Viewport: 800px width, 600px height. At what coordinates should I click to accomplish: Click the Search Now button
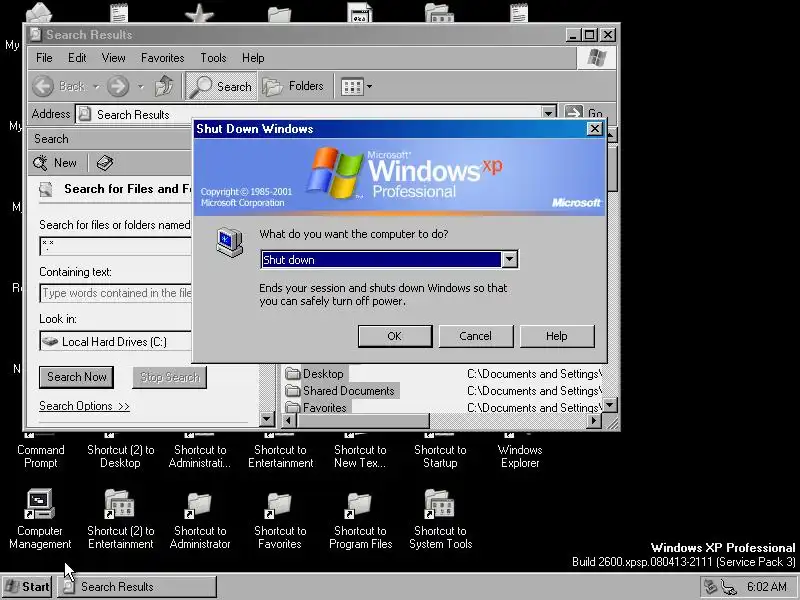(x=77, y=377)
